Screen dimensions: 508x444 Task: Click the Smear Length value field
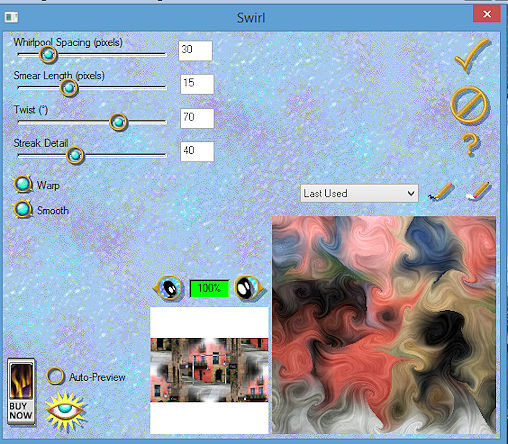click(x=197, y=84)
